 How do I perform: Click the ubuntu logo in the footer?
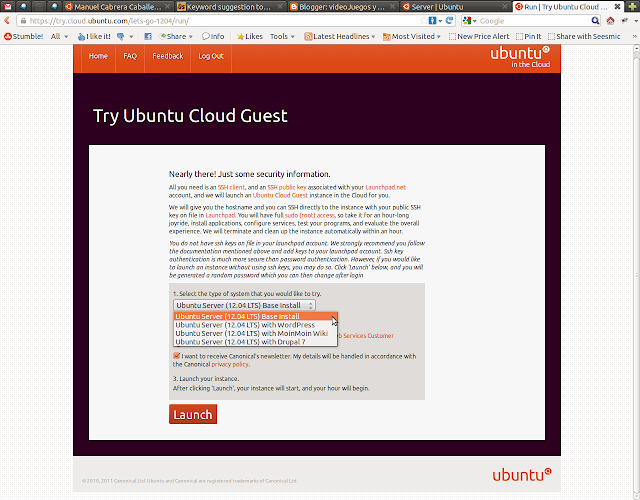point(522,474)
